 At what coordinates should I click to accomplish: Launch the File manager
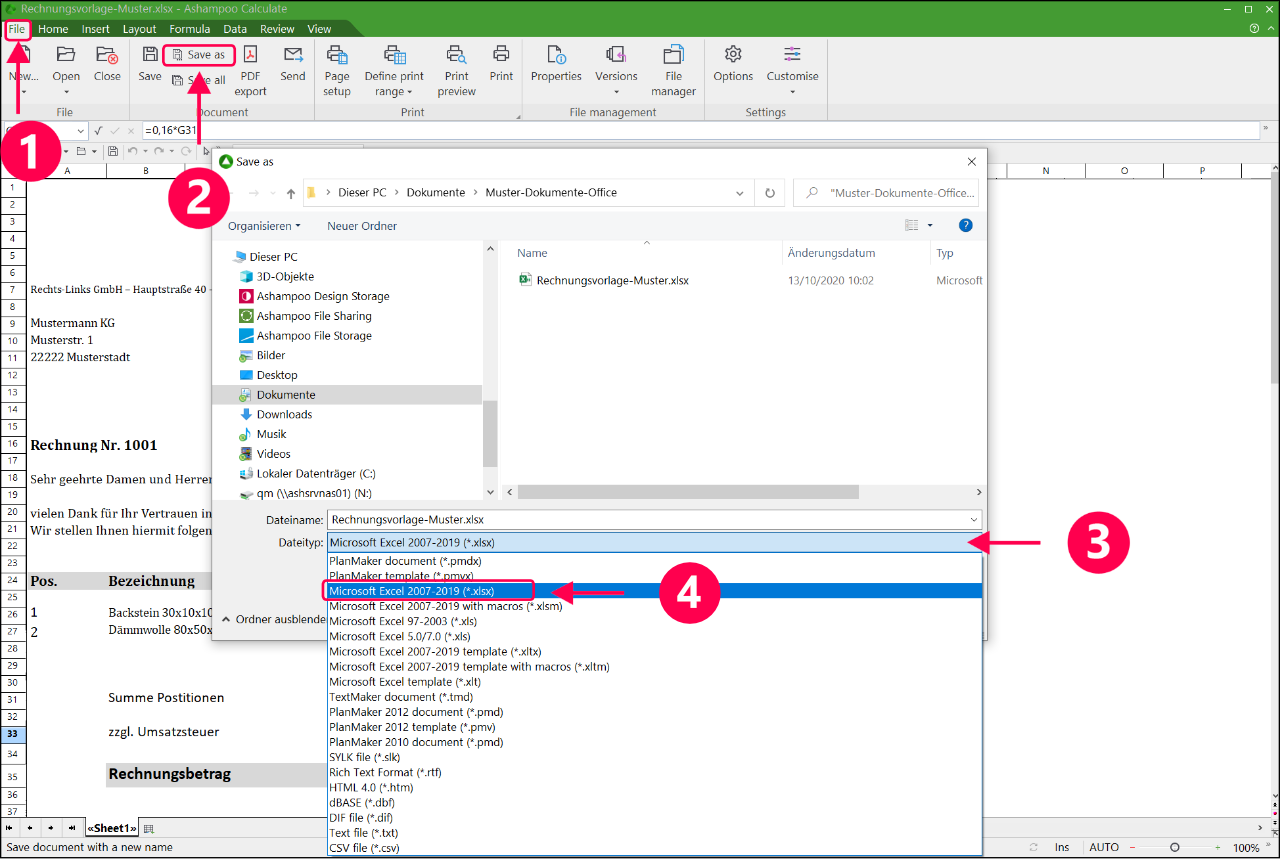click(x=674, y=70)
